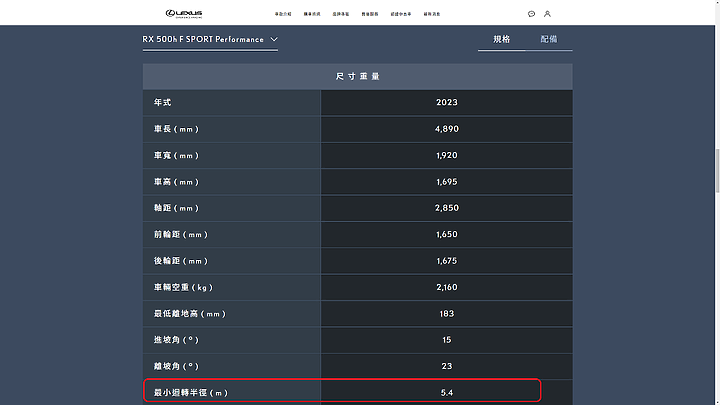Screen dimensions: 720x405
Task: Select the 2023 value cell
Action: [446, 102]
